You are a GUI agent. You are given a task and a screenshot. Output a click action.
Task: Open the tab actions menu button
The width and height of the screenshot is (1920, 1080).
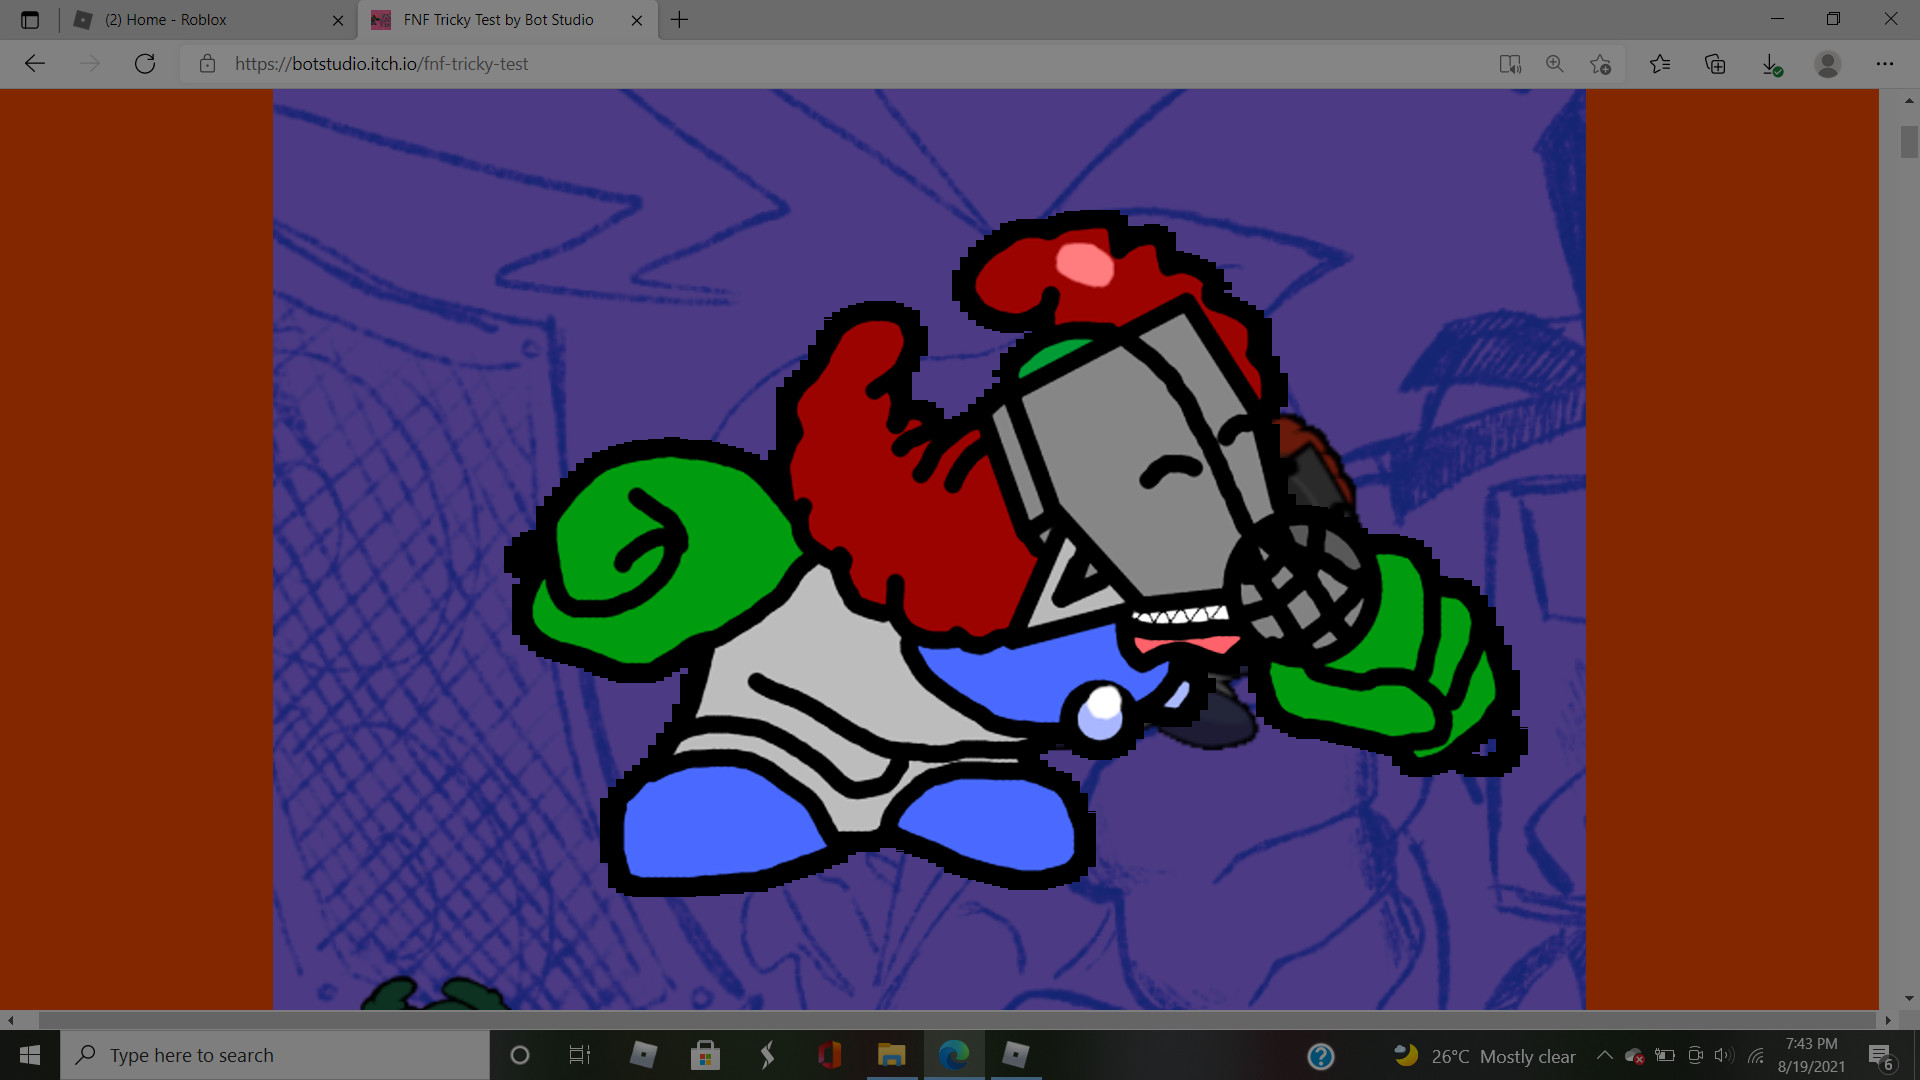(x=30, y=20)
